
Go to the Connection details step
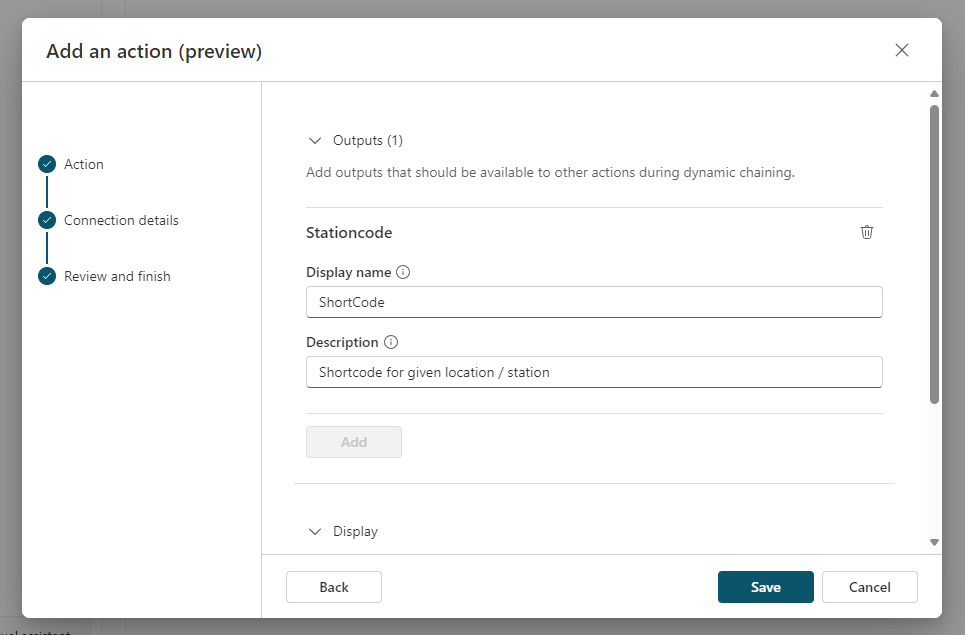[121, 220]
